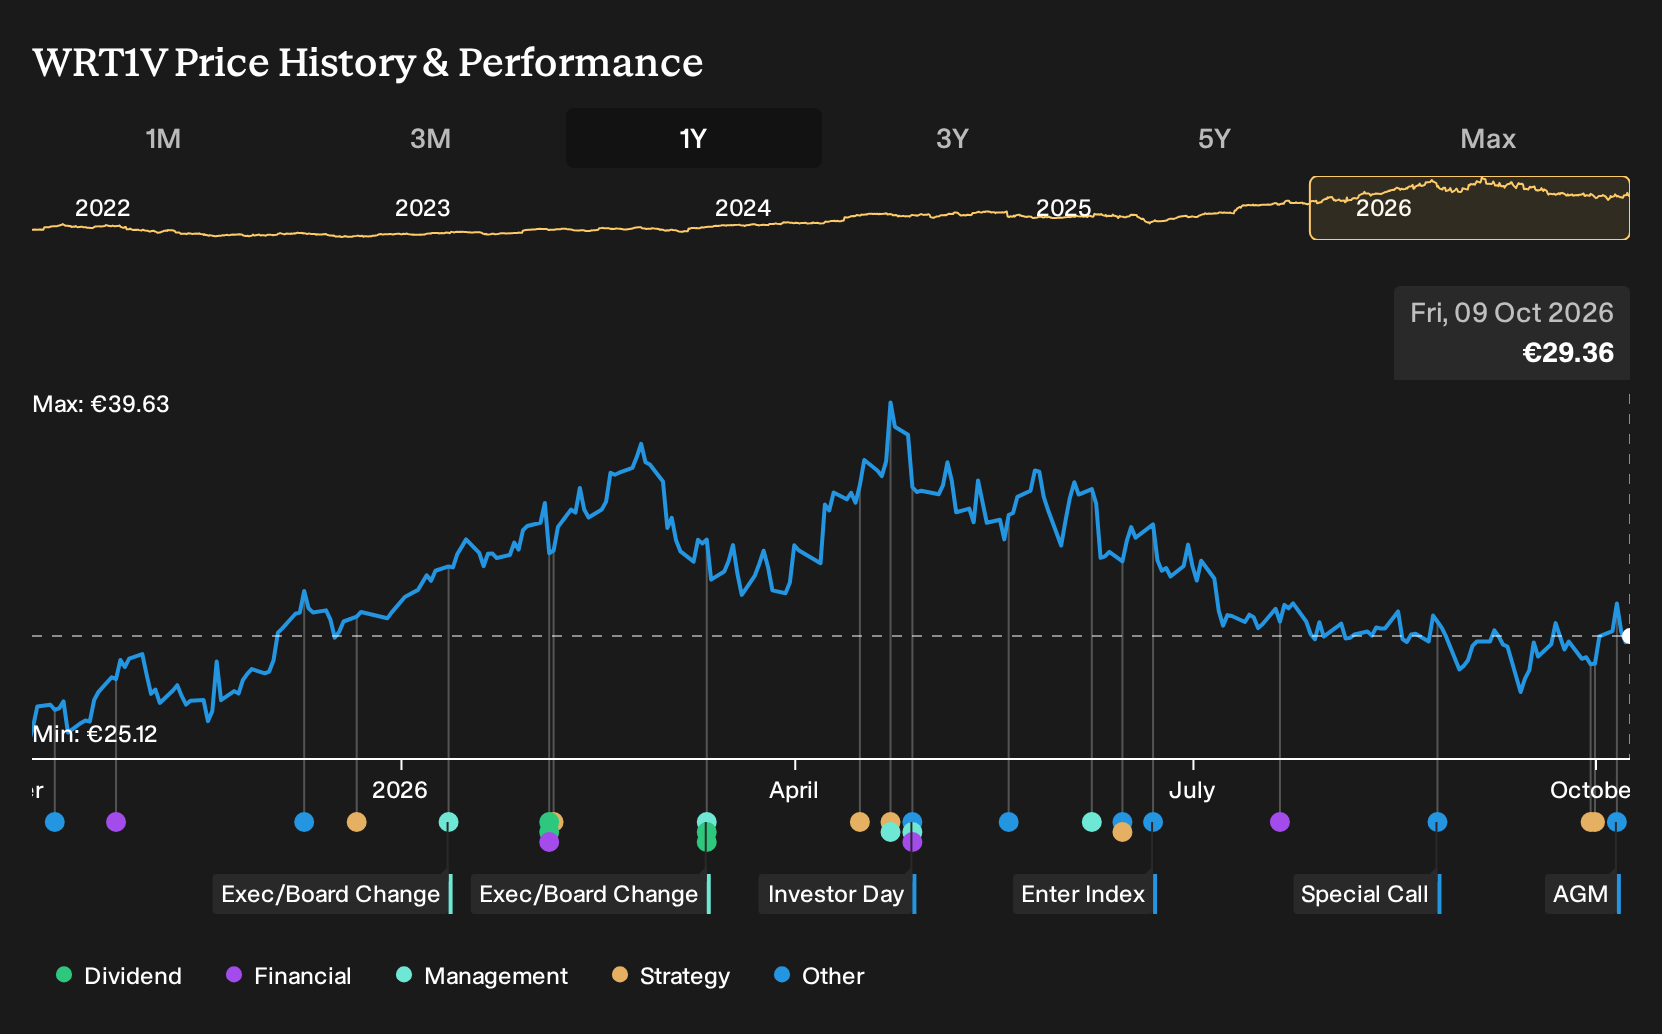Toggle the Strategy legend filter
This screenshot has width=1662, height=1034.
pyautogui.click(x=670, y=976)
